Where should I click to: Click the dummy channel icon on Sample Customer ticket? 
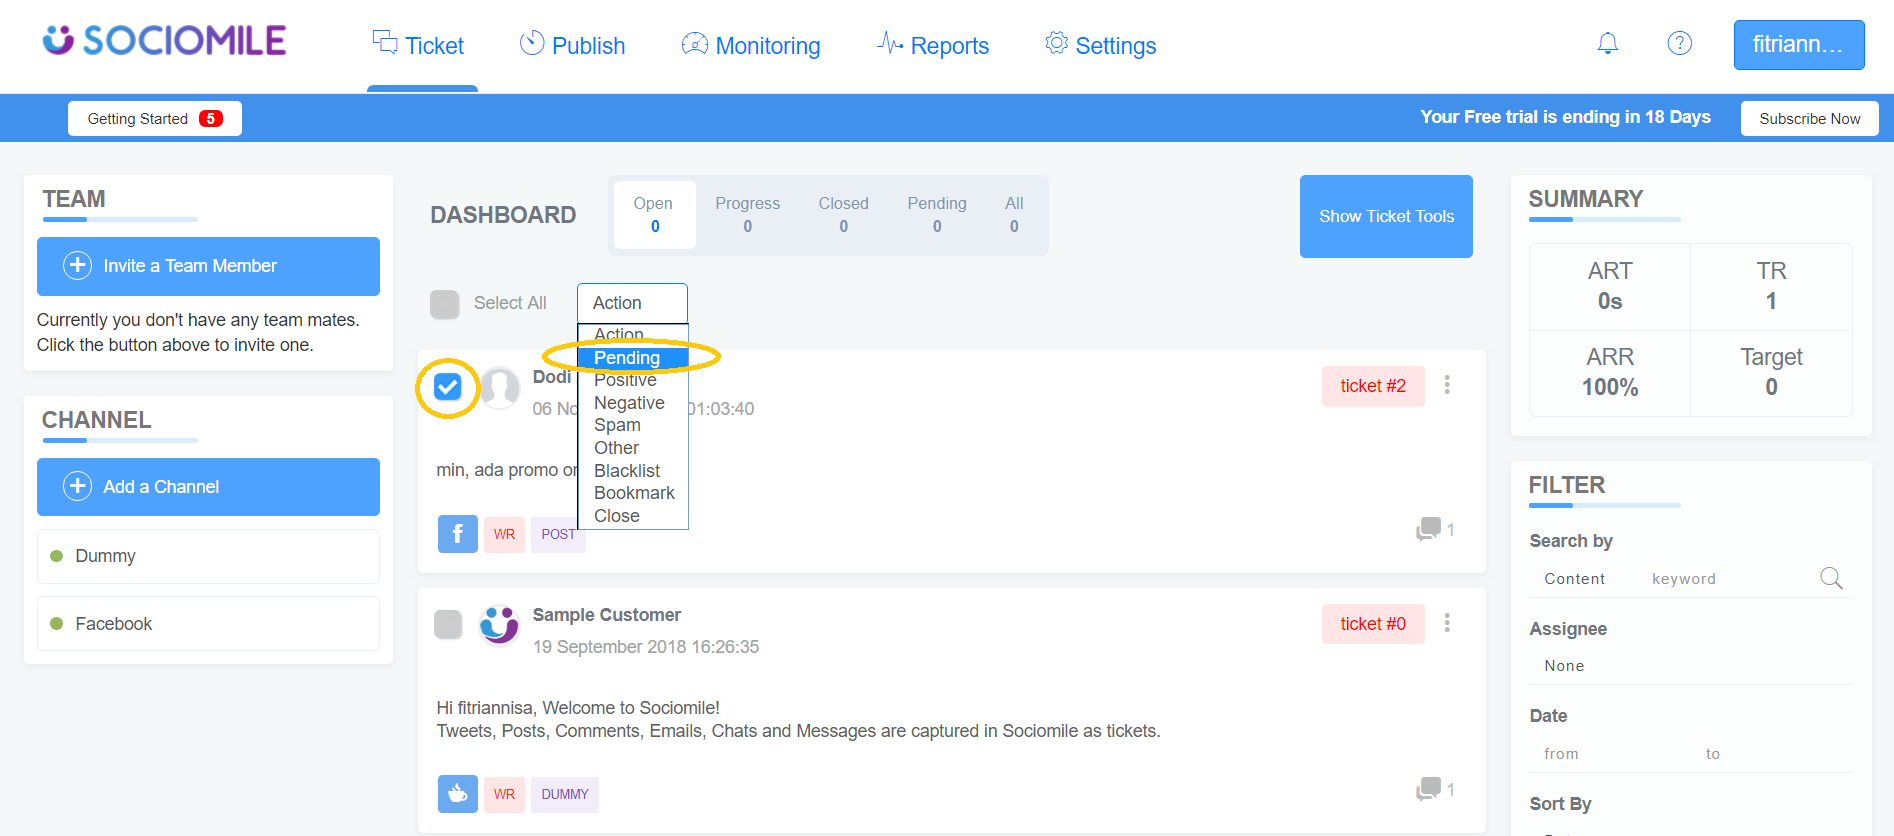(x=457, y=794)
